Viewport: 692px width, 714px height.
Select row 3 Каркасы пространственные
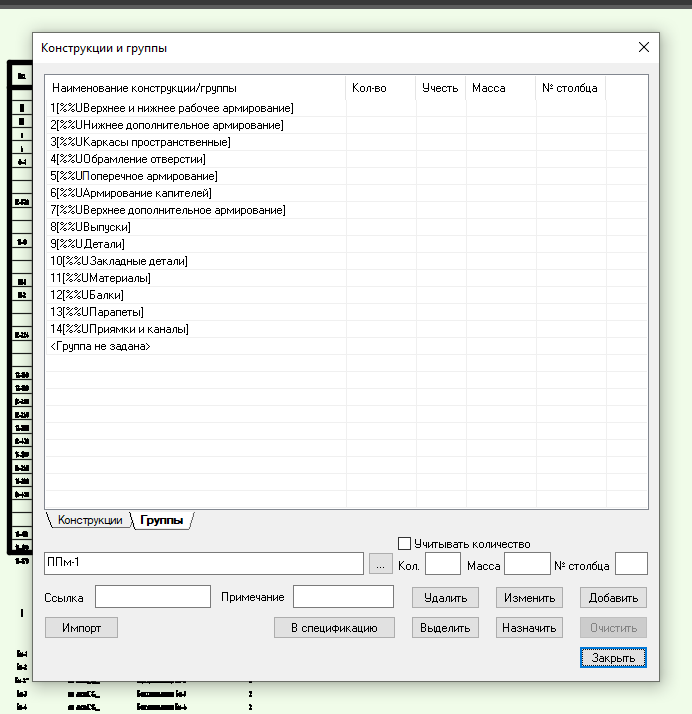tap(346, 142)
